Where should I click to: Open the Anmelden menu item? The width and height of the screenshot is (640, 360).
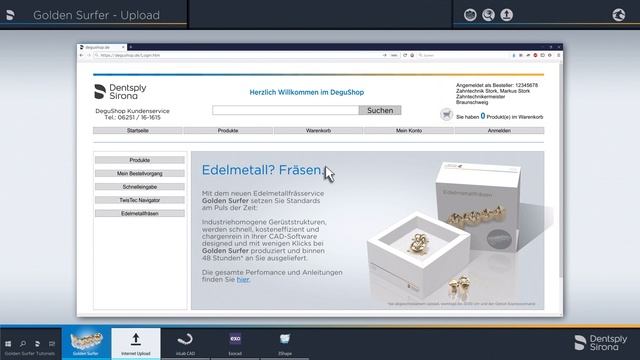click(x=499, y=131)
